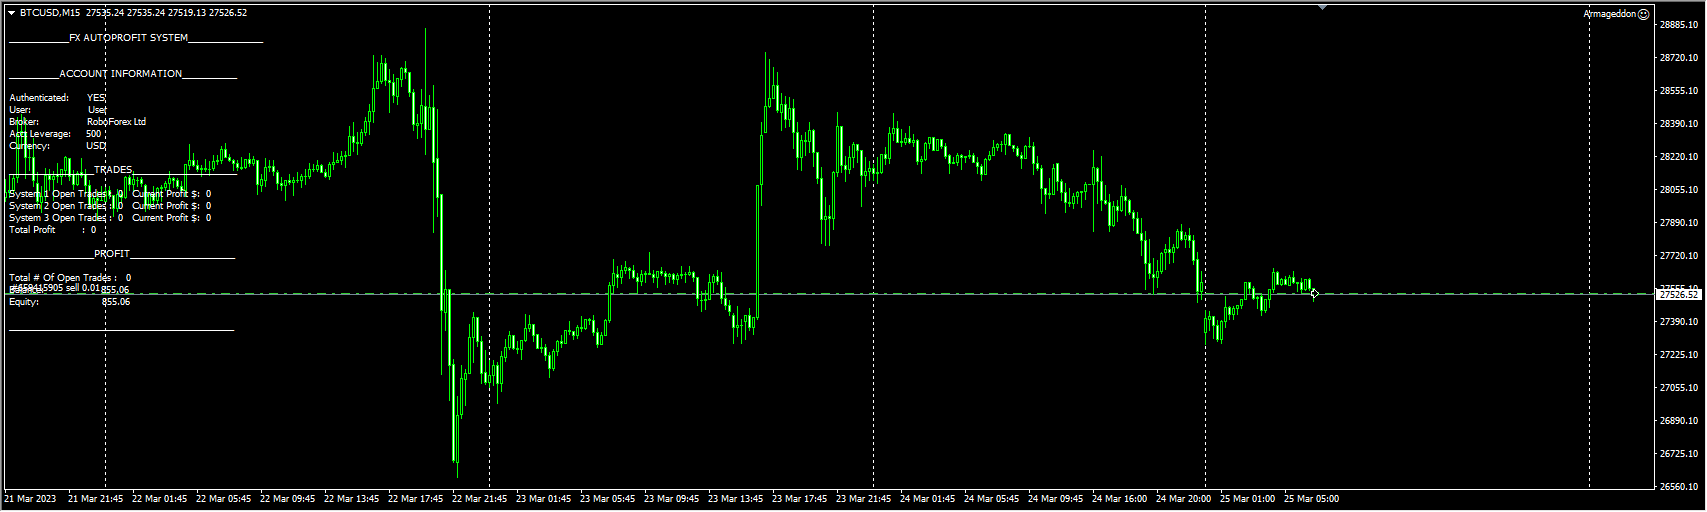This screenshot has width=1707, height=512.
Task: Click the 25 Mar 05:00 time axis label
Action: 1312,498
